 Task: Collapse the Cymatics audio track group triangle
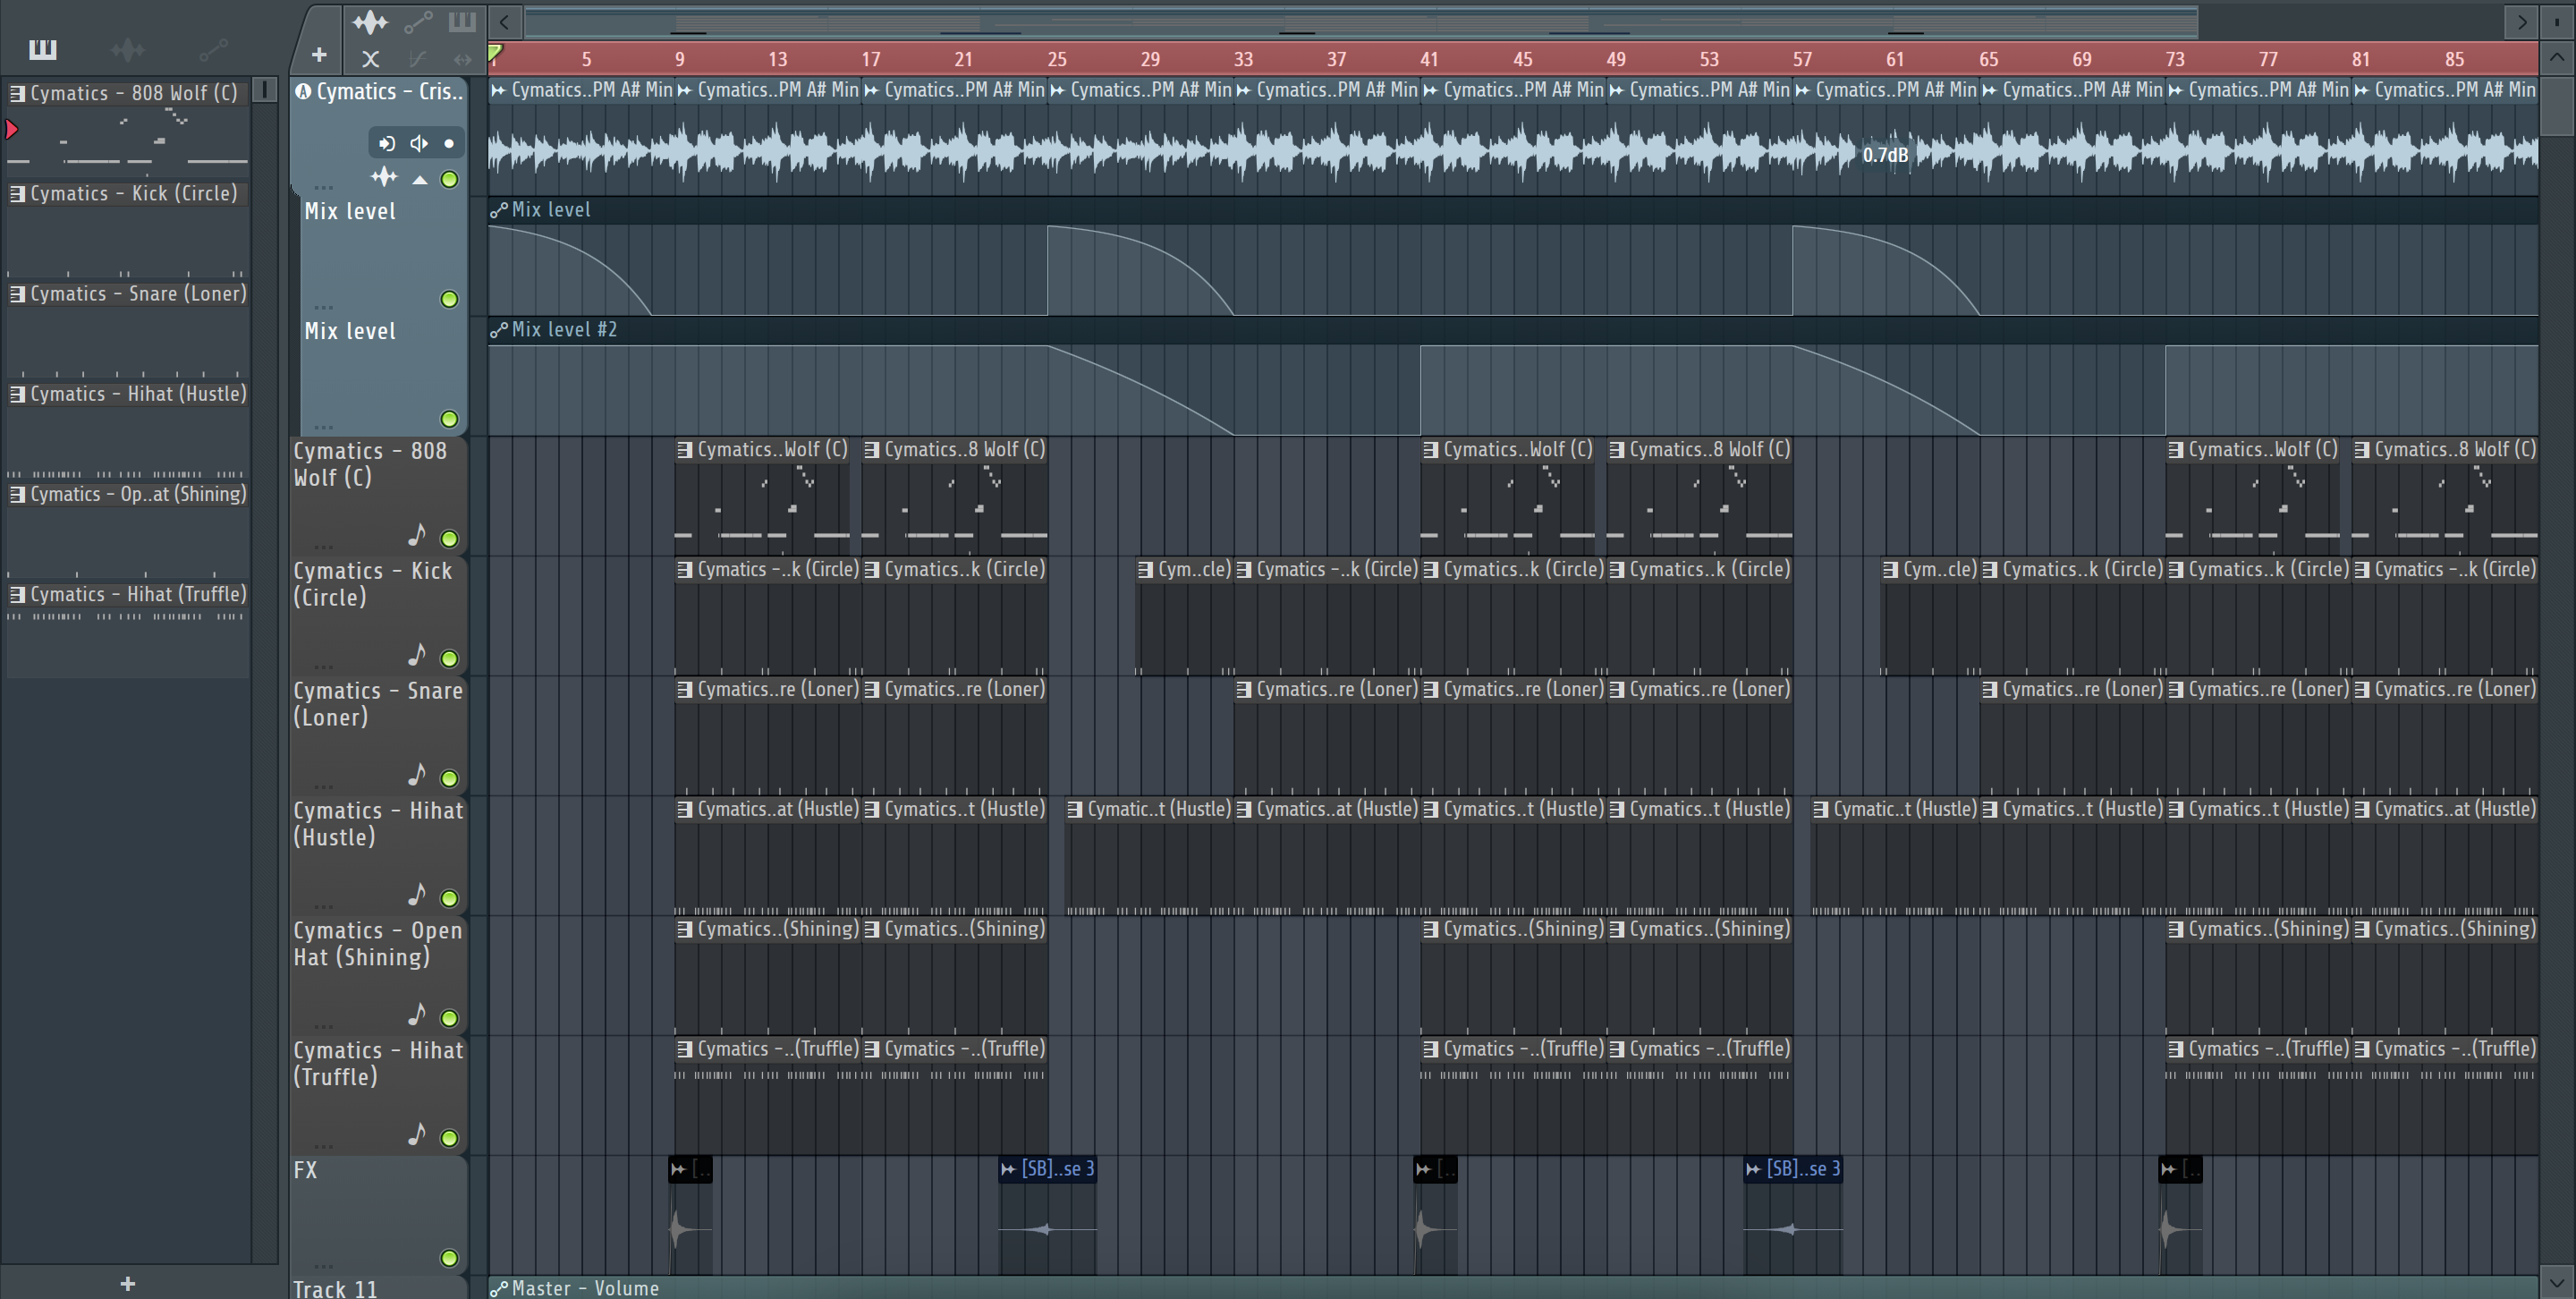click(420, 180)
